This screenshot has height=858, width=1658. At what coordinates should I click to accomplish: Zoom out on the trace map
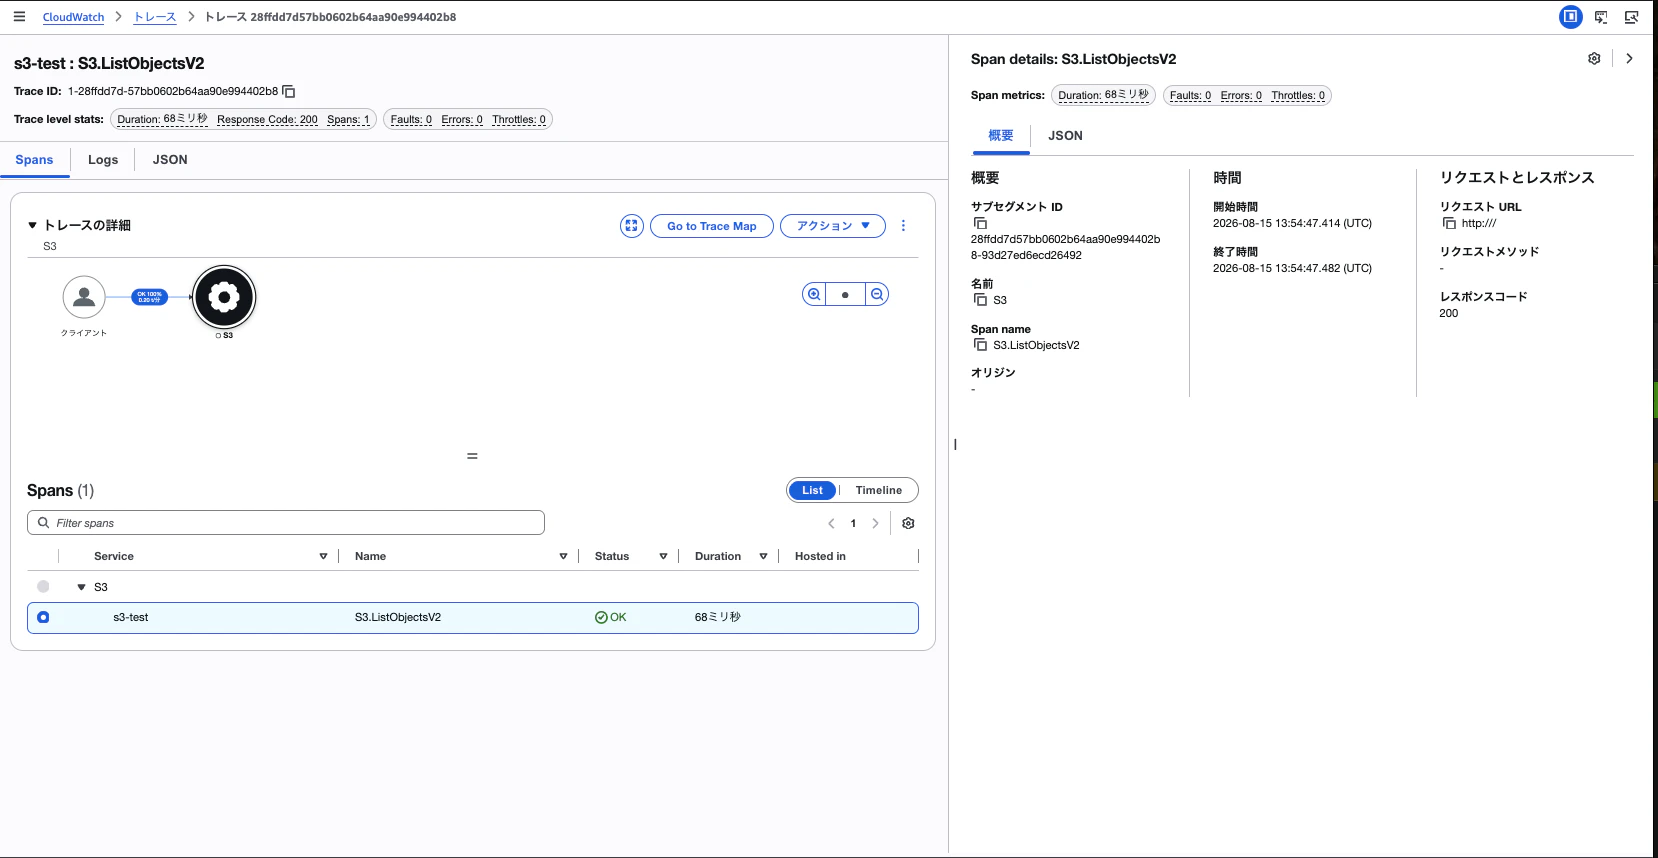click(877, 294)
